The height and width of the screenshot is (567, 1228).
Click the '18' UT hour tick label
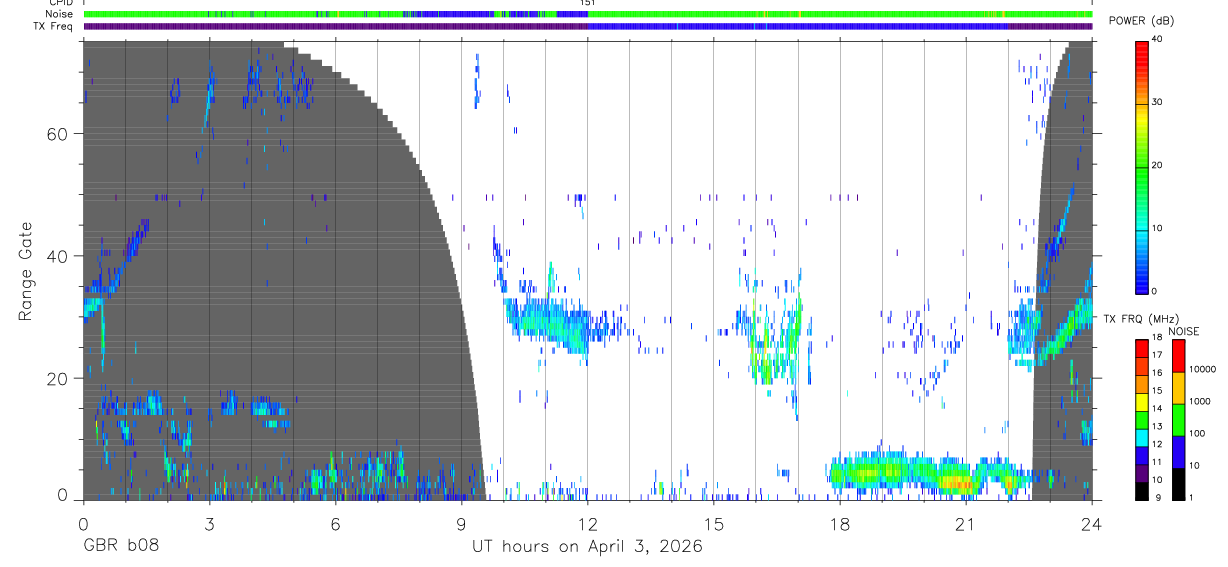pos(839,522)
